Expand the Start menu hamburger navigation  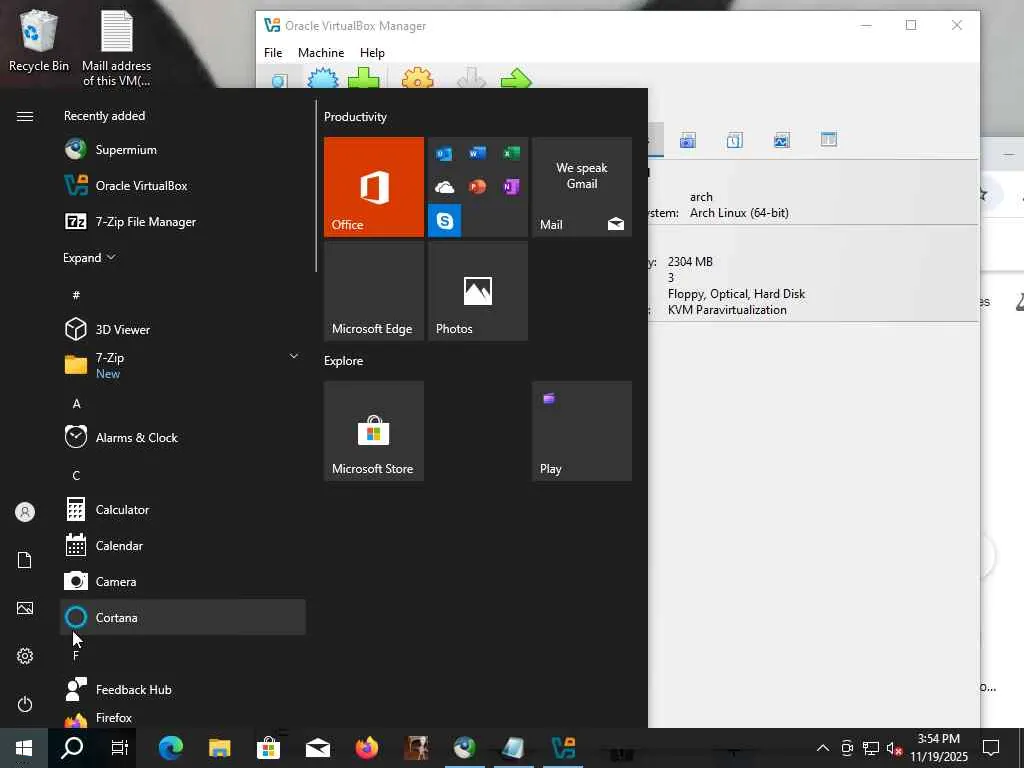(x=25, y=116)
